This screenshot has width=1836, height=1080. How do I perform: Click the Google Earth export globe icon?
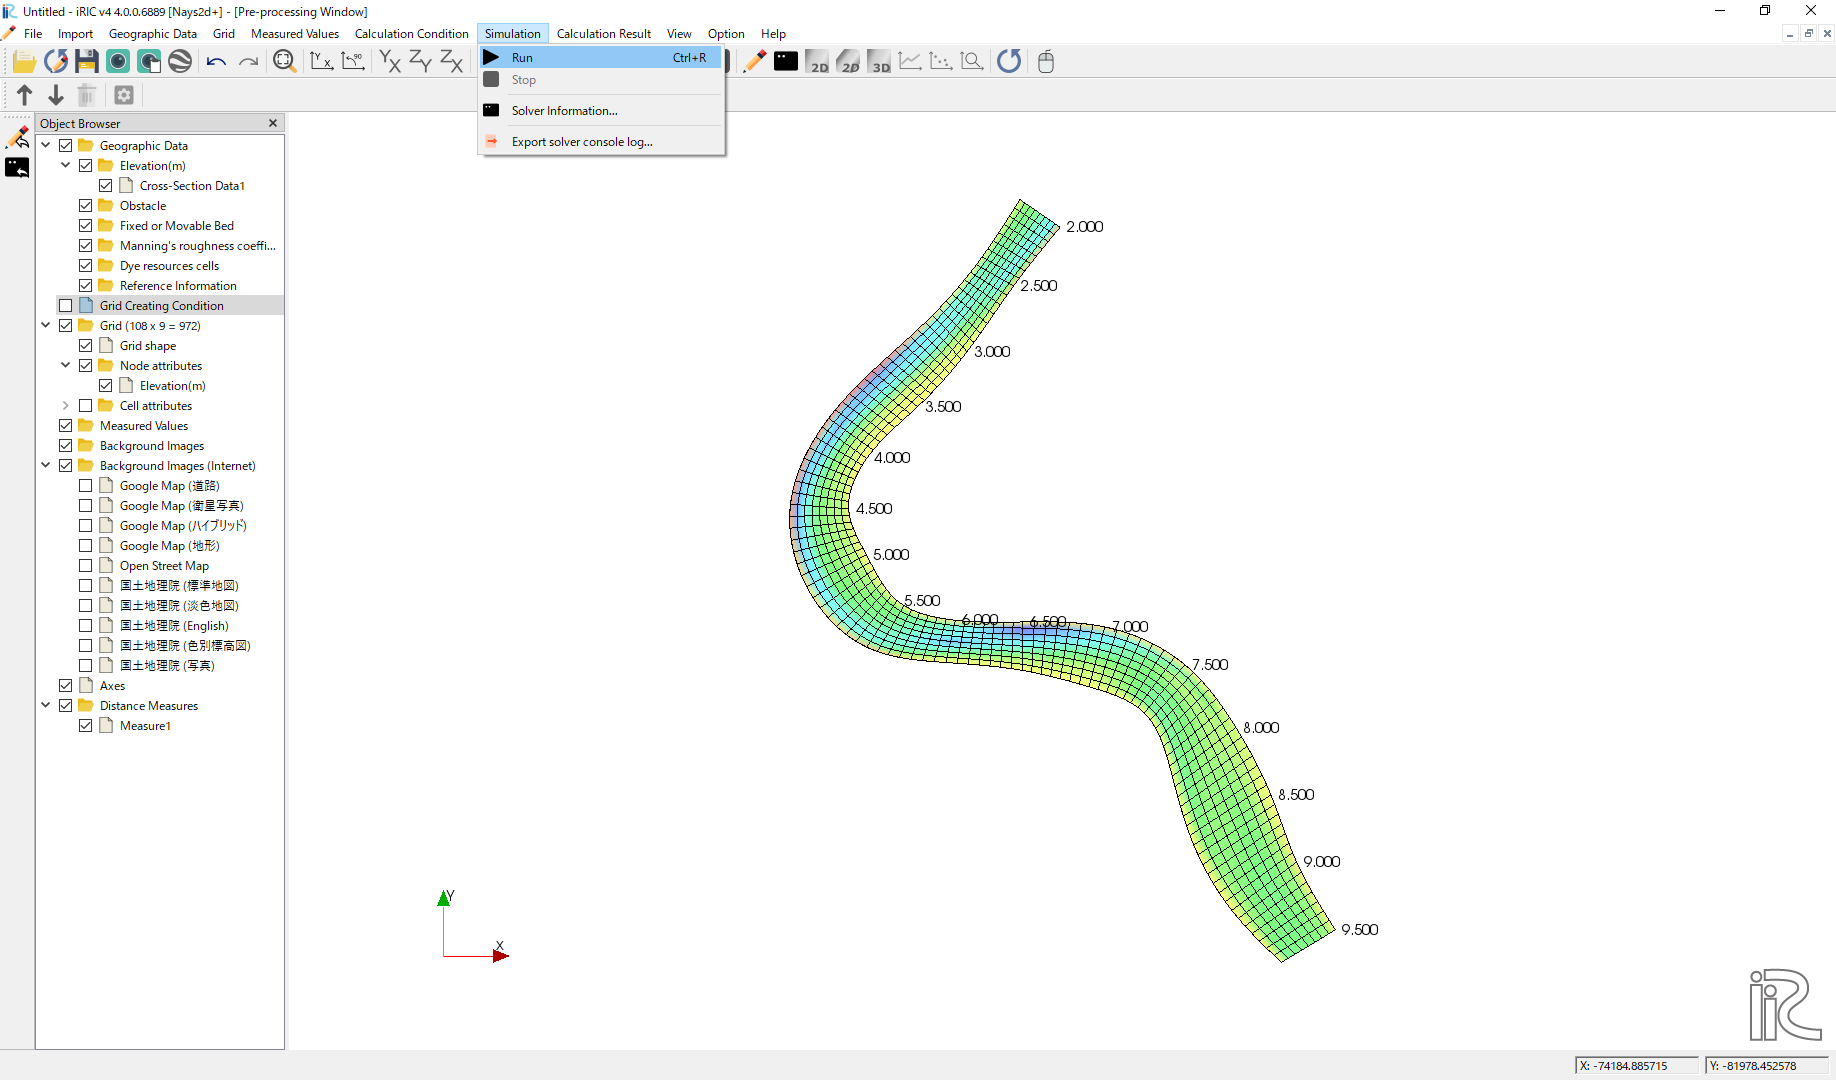tap(180, 62)
